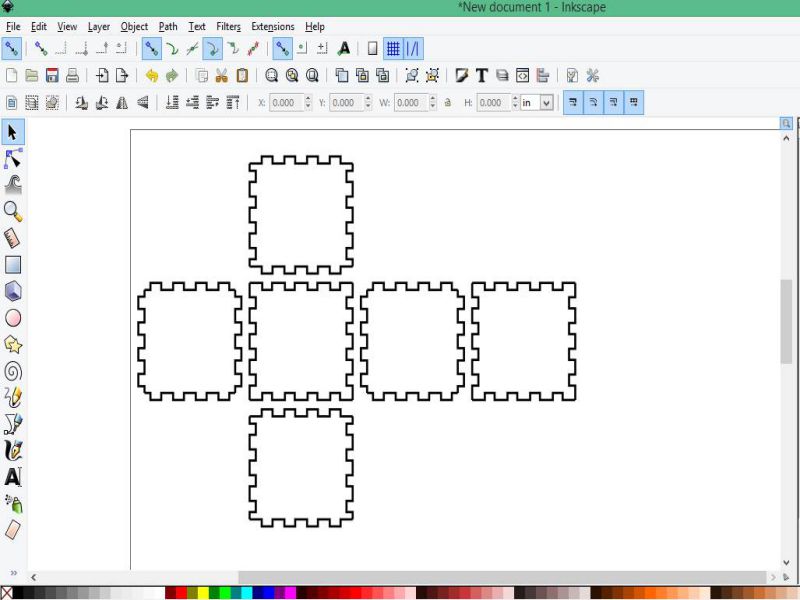Save document floppy icon
Screen dimensions: 800x600
(x=52, y=76)
